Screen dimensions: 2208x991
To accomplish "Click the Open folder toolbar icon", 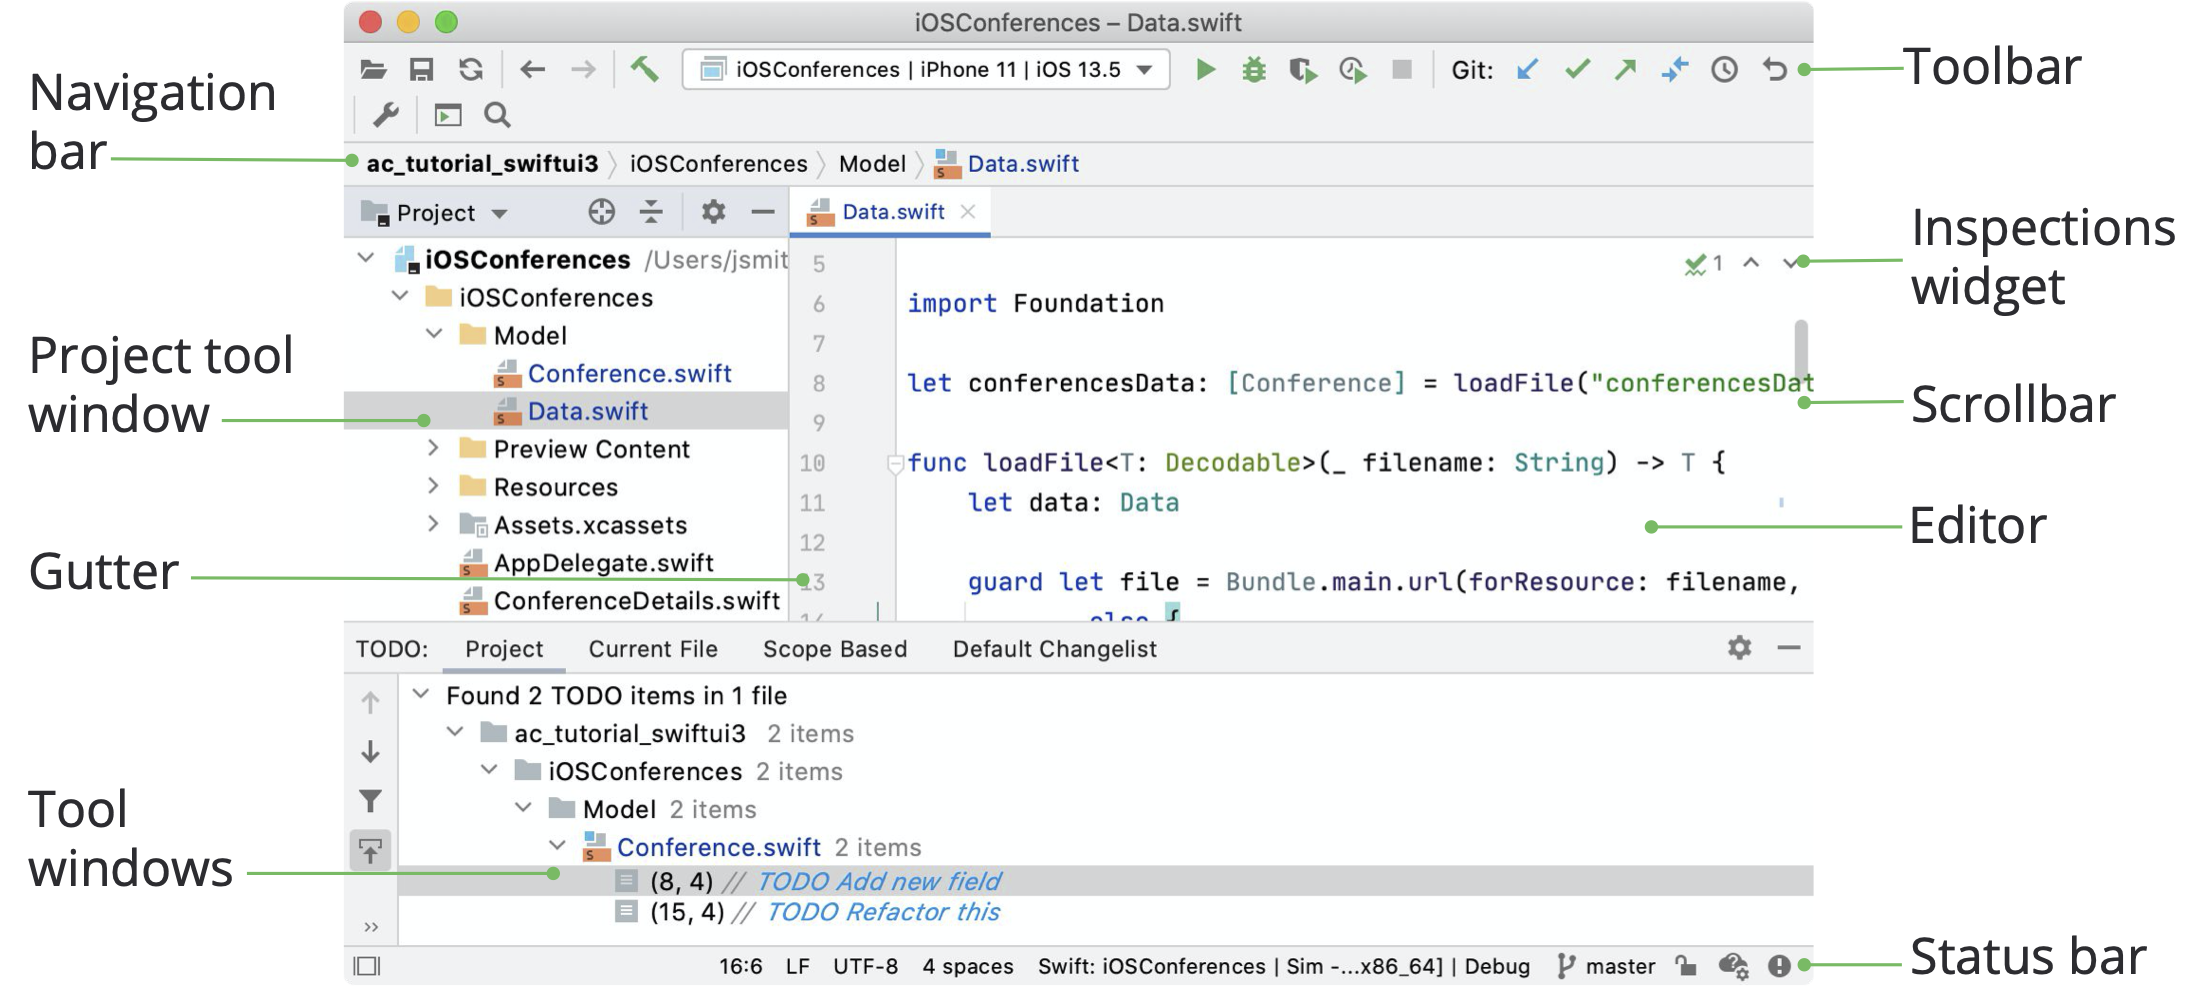I will tap(373, 69).
